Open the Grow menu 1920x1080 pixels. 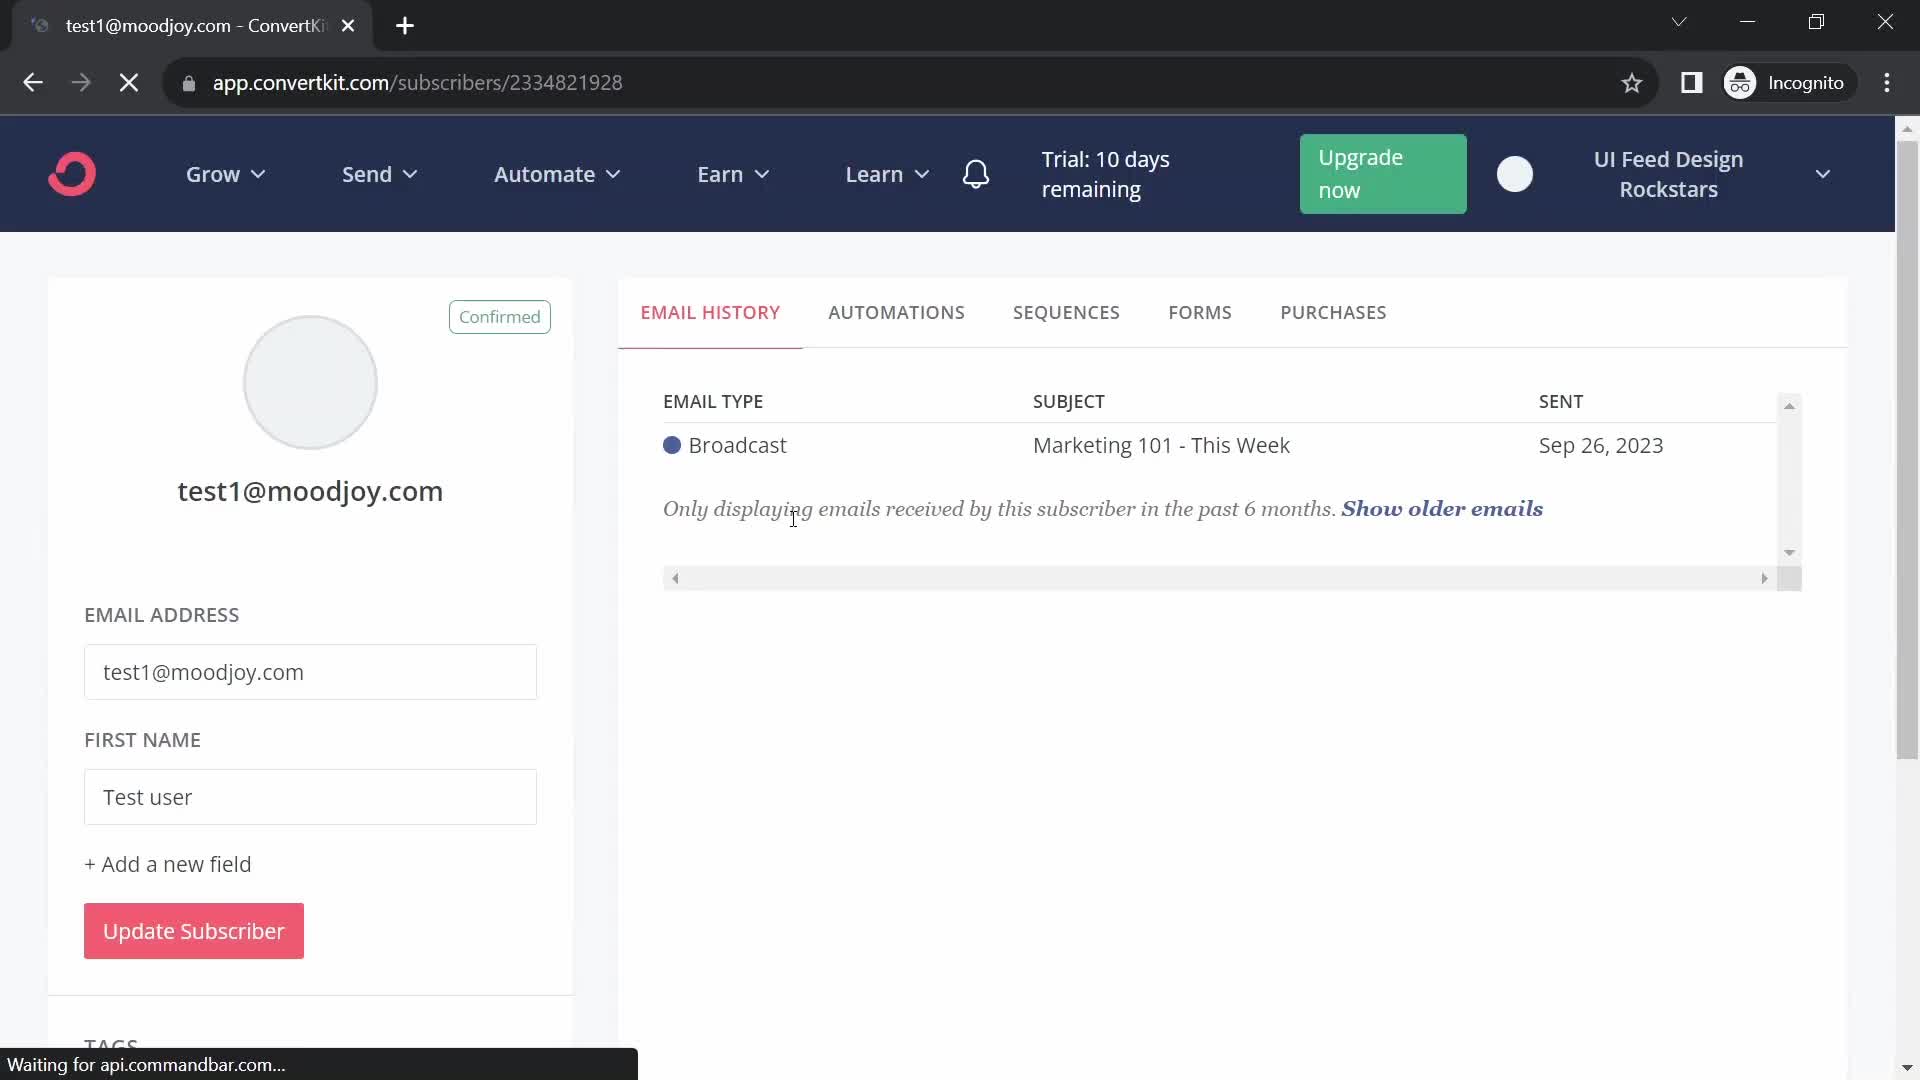point(225,173)
